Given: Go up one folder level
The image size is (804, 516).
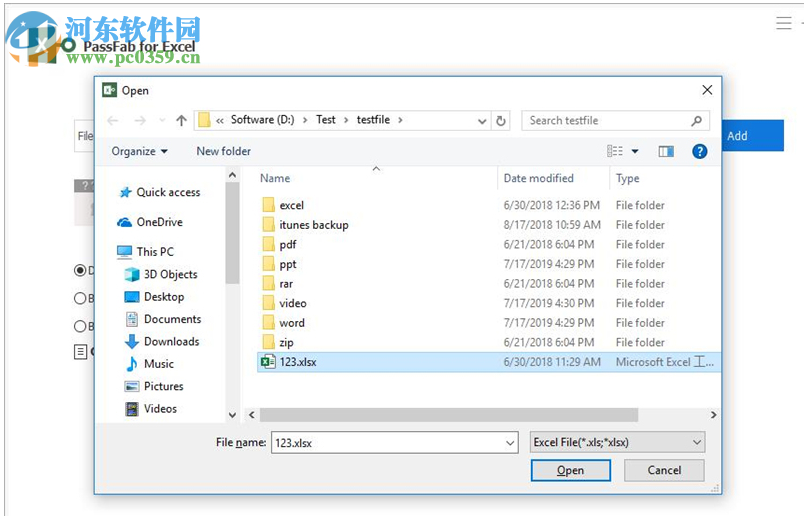Looking at the screenshot, I should pyautogui.click(x=181, y=121).
